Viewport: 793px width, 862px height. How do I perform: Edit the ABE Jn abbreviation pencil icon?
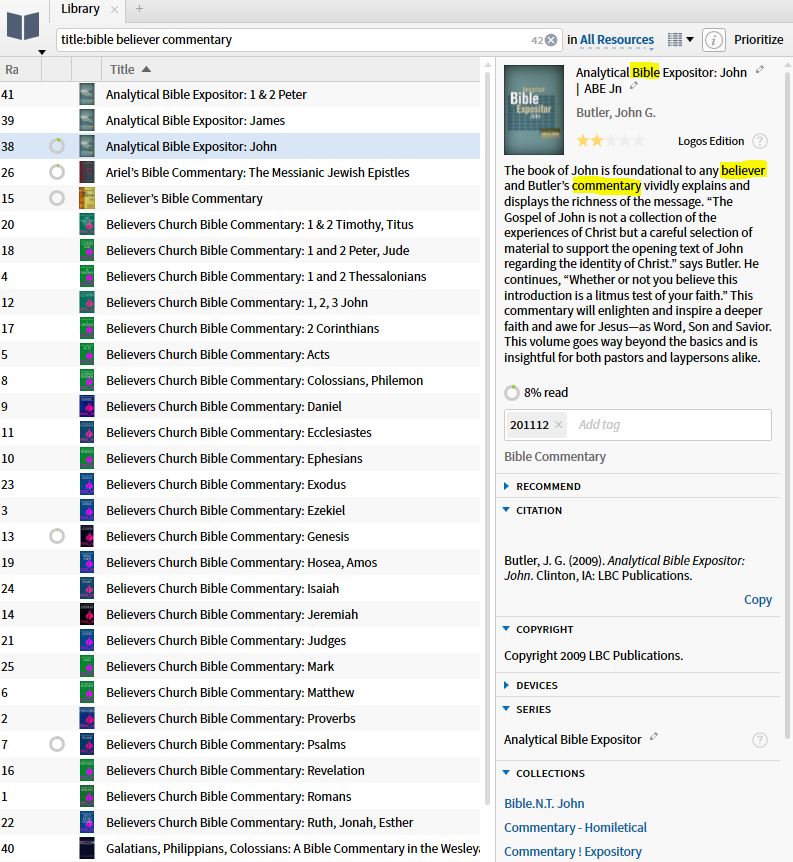pyautogui.click(x=634, y=85)
